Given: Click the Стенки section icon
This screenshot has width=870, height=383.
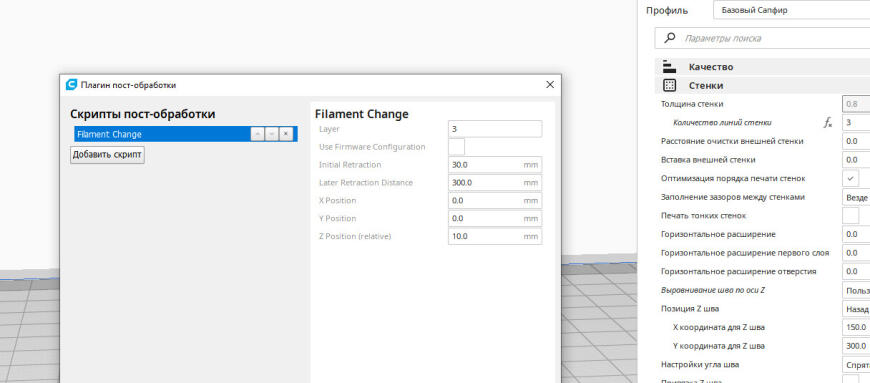Looking at the screenshot, I should (x=670, y=85).
